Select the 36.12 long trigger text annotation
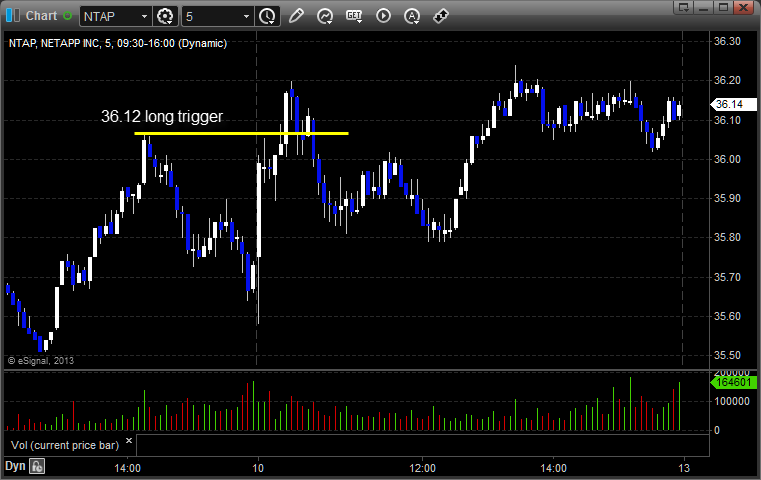This screenshot has height=480, width=761. click(162, 116)
